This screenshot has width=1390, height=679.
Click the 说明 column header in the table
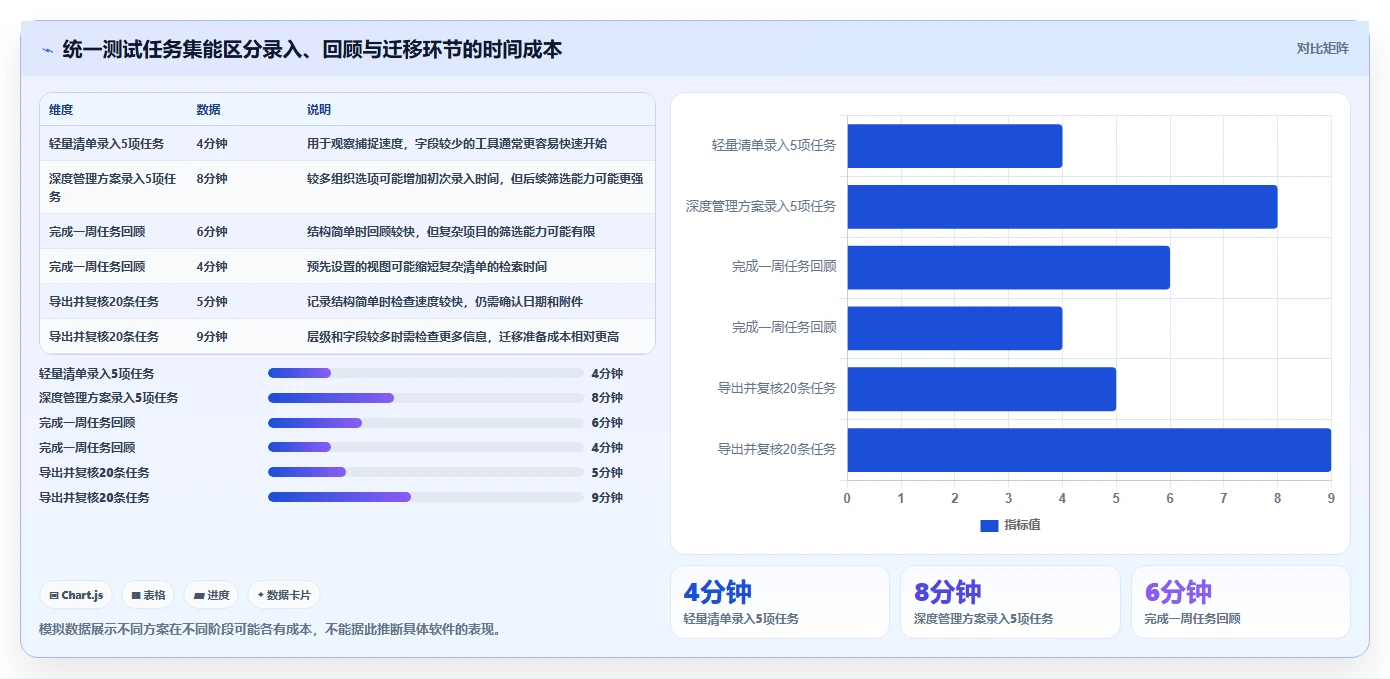(319, 110)
